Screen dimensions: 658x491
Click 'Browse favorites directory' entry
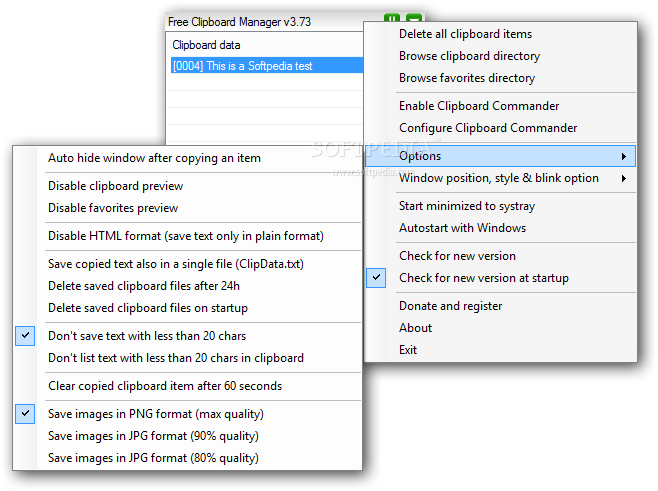pos(466,78)
